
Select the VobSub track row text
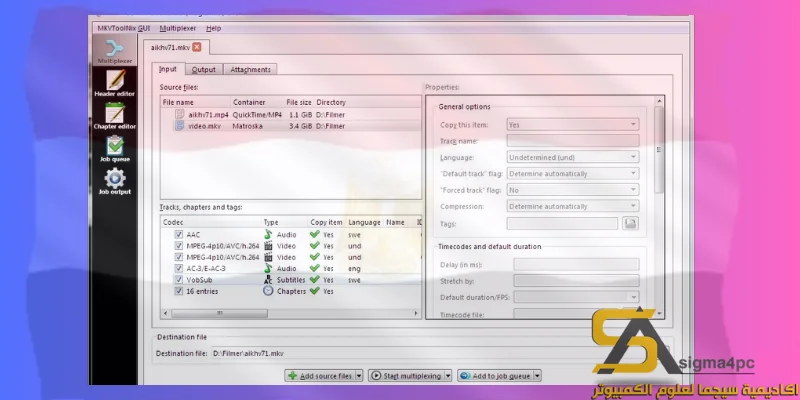pyautogui.click(x=199, y=280)
